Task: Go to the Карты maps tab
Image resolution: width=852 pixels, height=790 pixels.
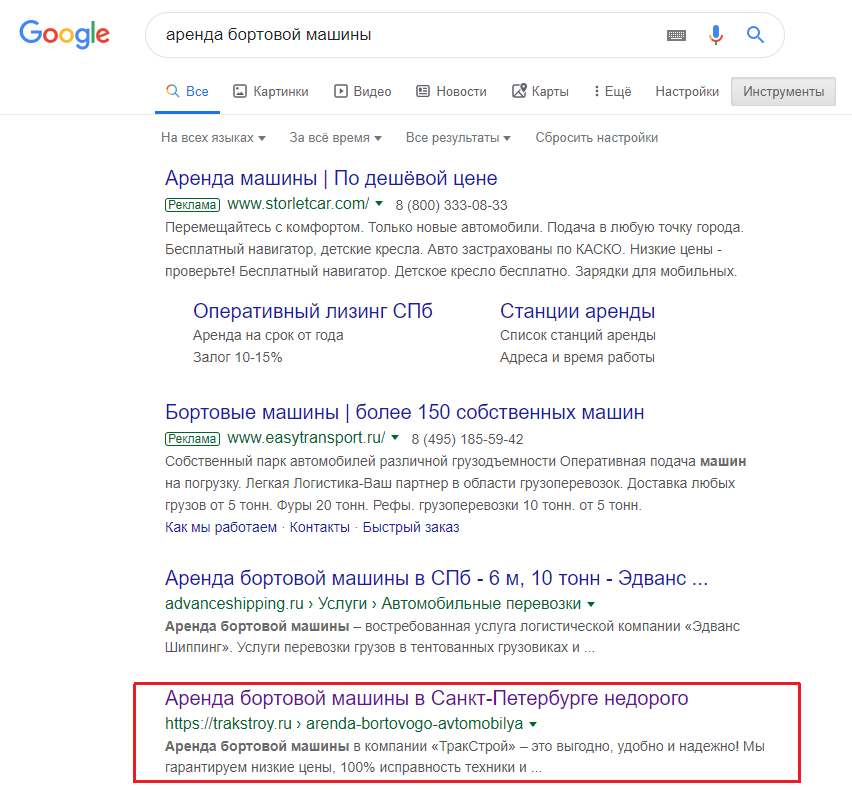Action: point(540,91)
